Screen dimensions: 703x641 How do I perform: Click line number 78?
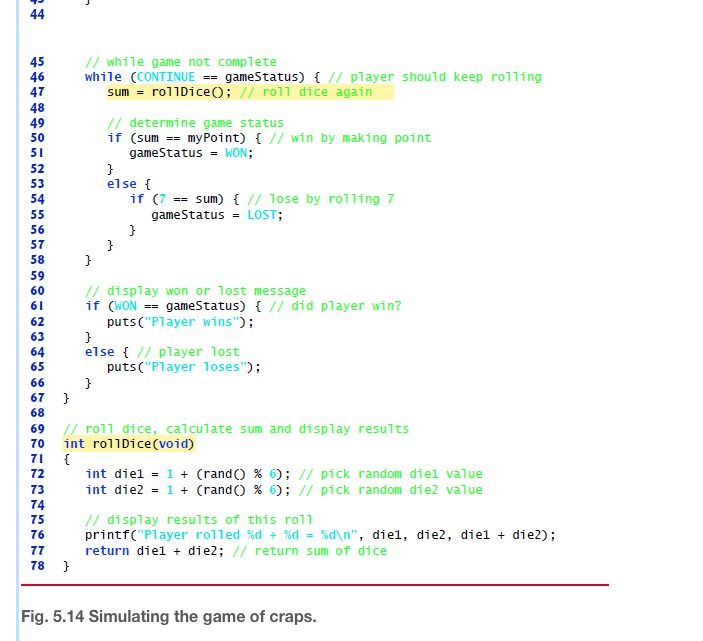37,566
